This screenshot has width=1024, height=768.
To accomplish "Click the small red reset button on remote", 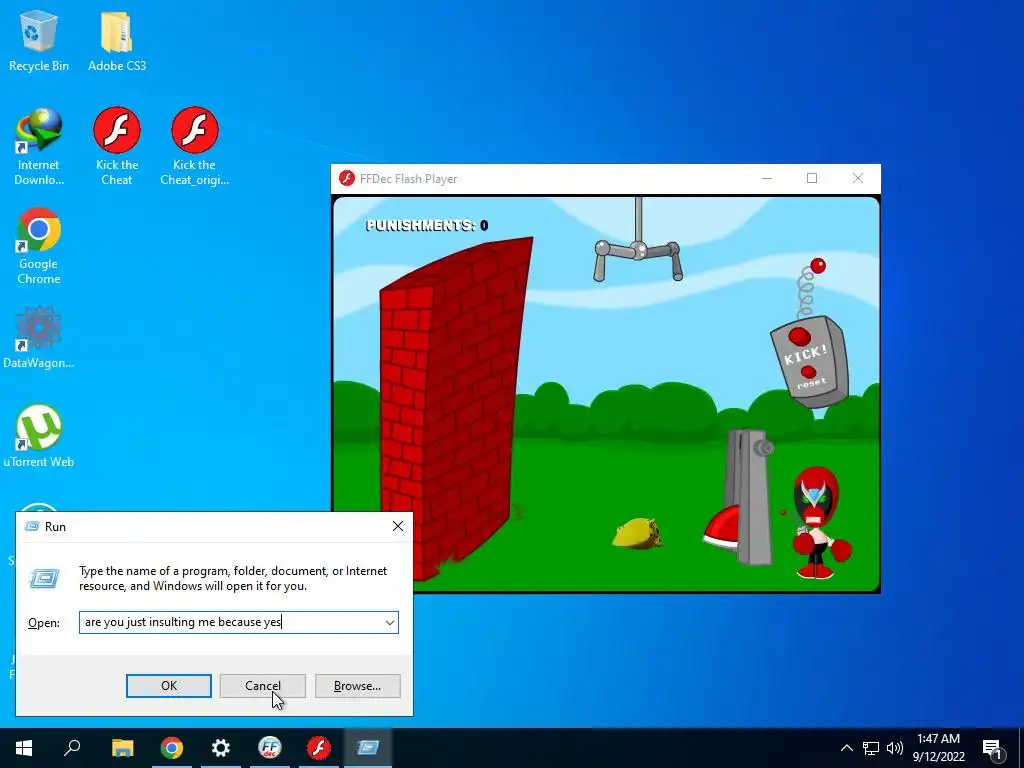I will click(x=808, y=372).
